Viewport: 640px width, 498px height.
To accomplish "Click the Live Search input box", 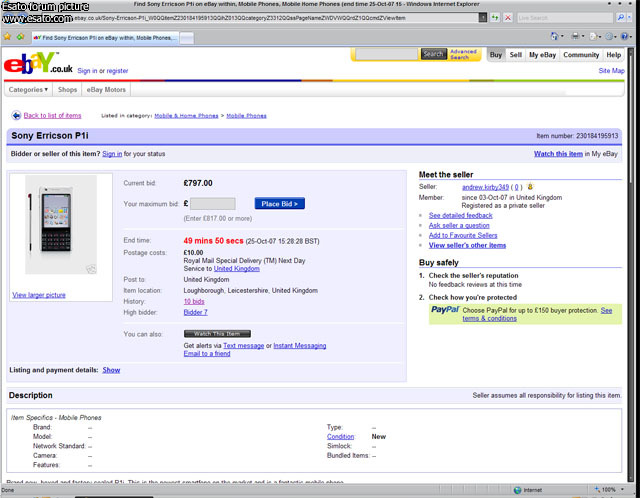I will click(x=565, y=18).
